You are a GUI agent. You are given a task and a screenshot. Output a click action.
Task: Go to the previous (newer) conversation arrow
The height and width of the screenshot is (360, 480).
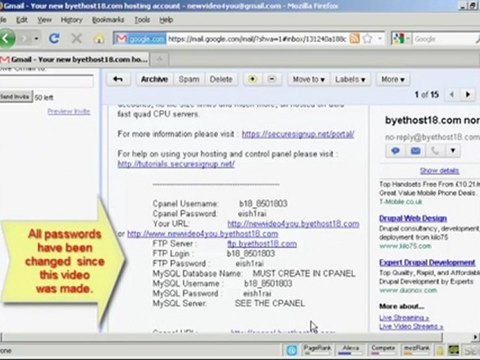coord(452,95)
